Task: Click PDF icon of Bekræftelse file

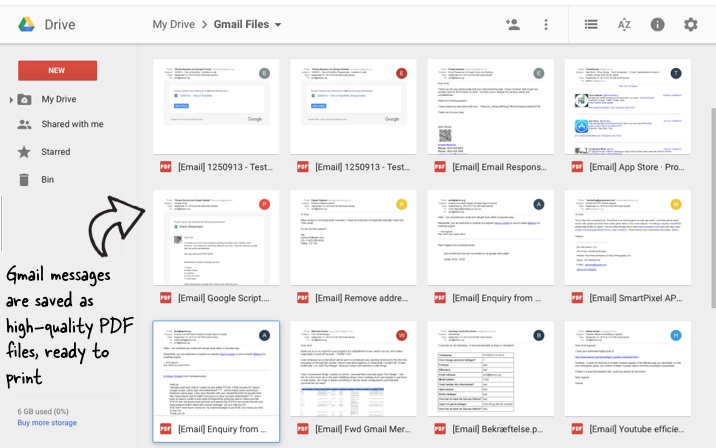Action: tap(440, 429)
